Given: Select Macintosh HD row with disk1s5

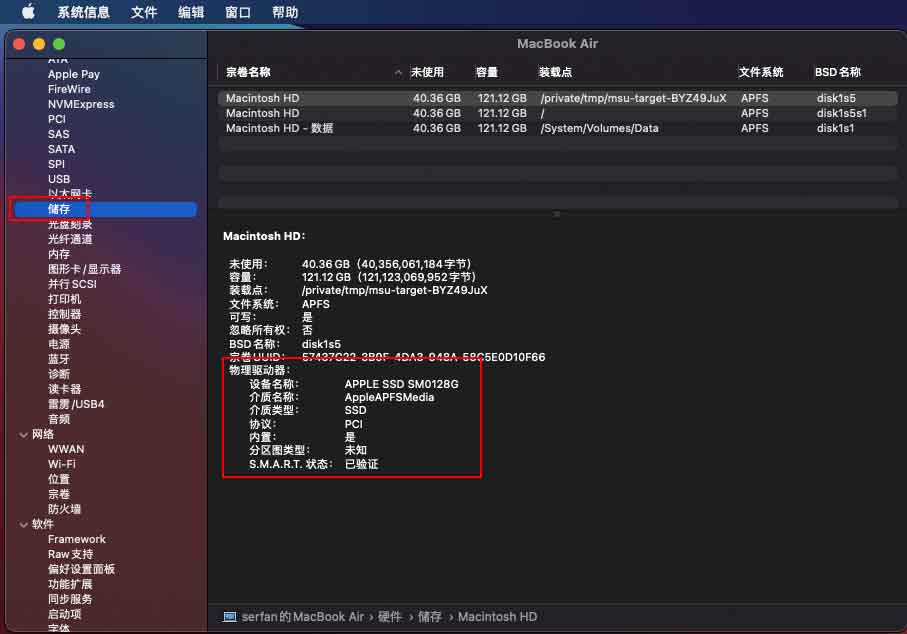Looking at the screenshot, I should click(x=558, y=98).
